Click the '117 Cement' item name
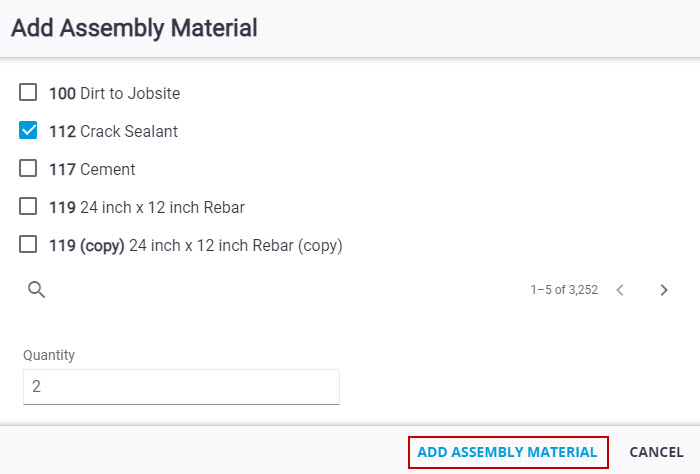Viewport: 700px width, 474px height. tap(92, 169)
